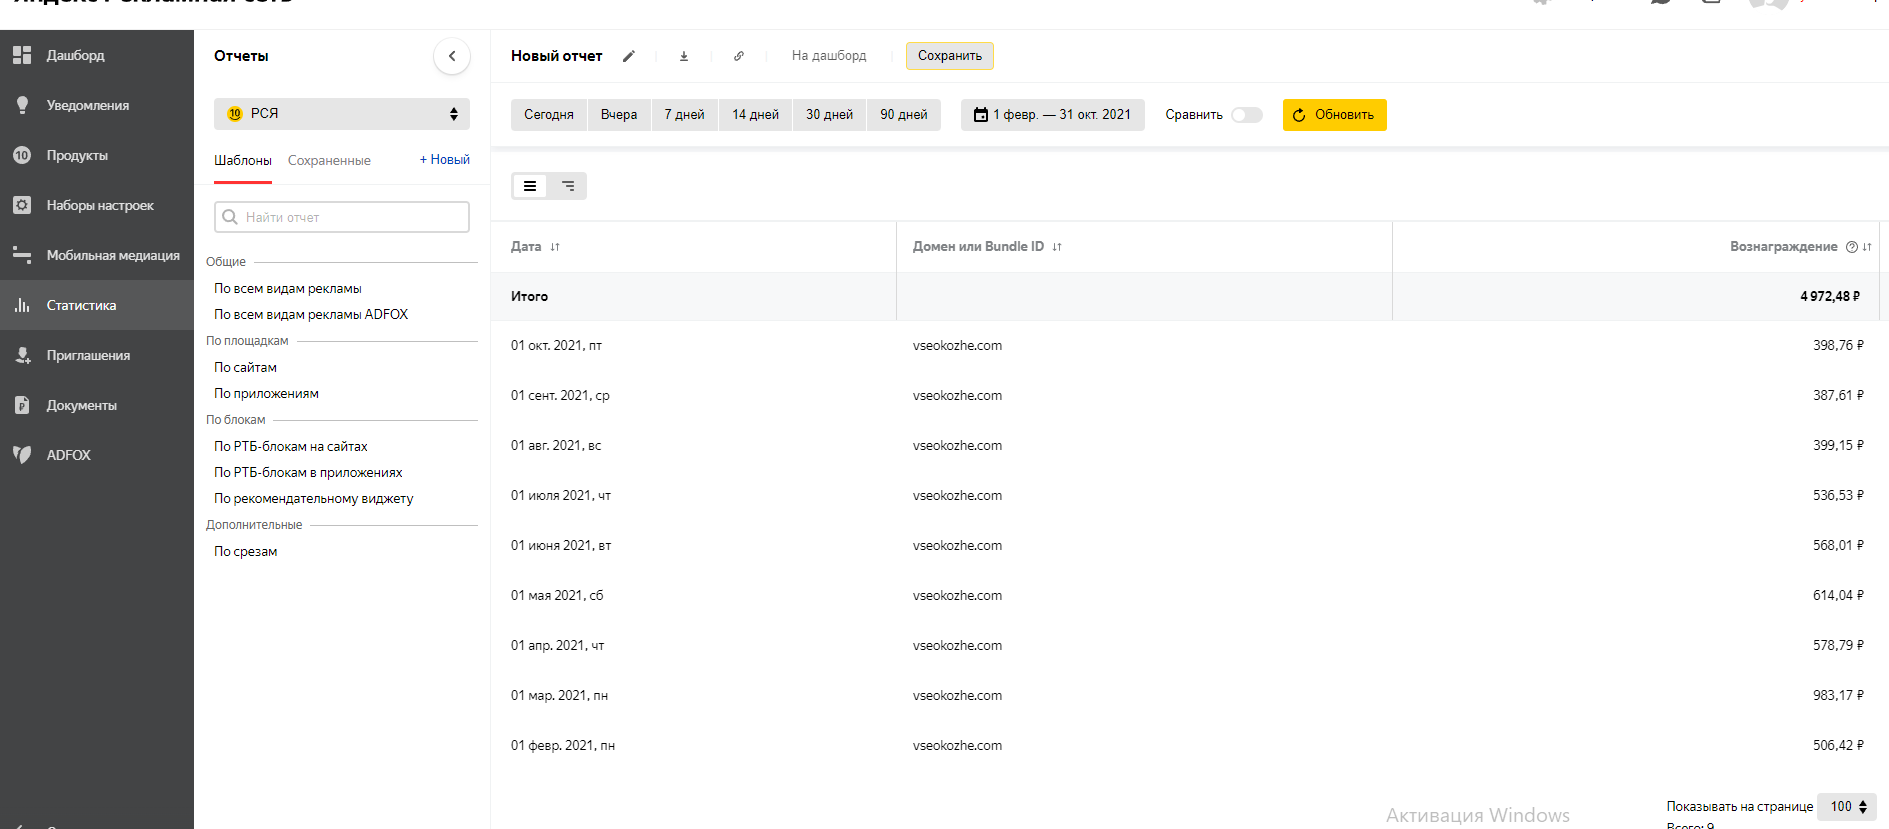1889x829 pixels.
Task: Collapse the Отчеты panel with the chevron
Action: (x=452, y=56)
